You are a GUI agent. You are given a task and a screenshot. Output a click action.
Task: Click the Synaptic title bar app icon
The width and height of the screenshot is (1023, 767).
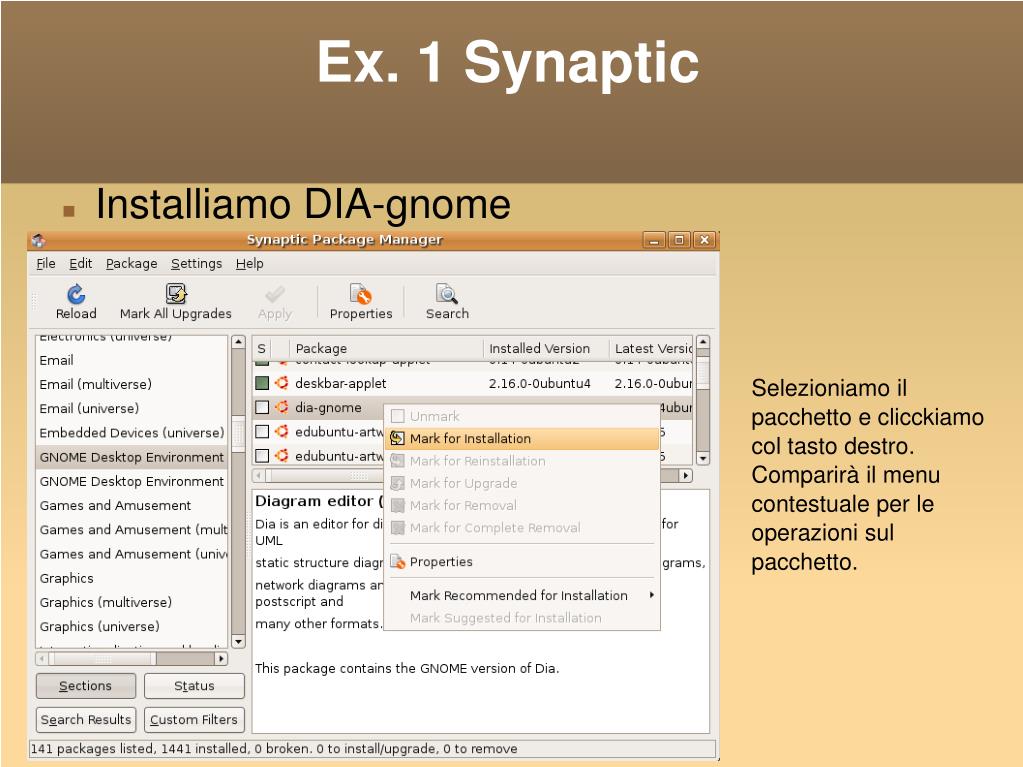click(x=38, y=240)
